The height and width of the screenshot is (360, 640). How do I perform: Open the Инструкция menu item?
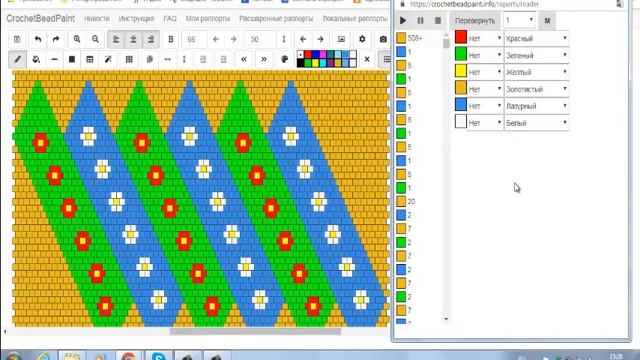pos(136,19)
